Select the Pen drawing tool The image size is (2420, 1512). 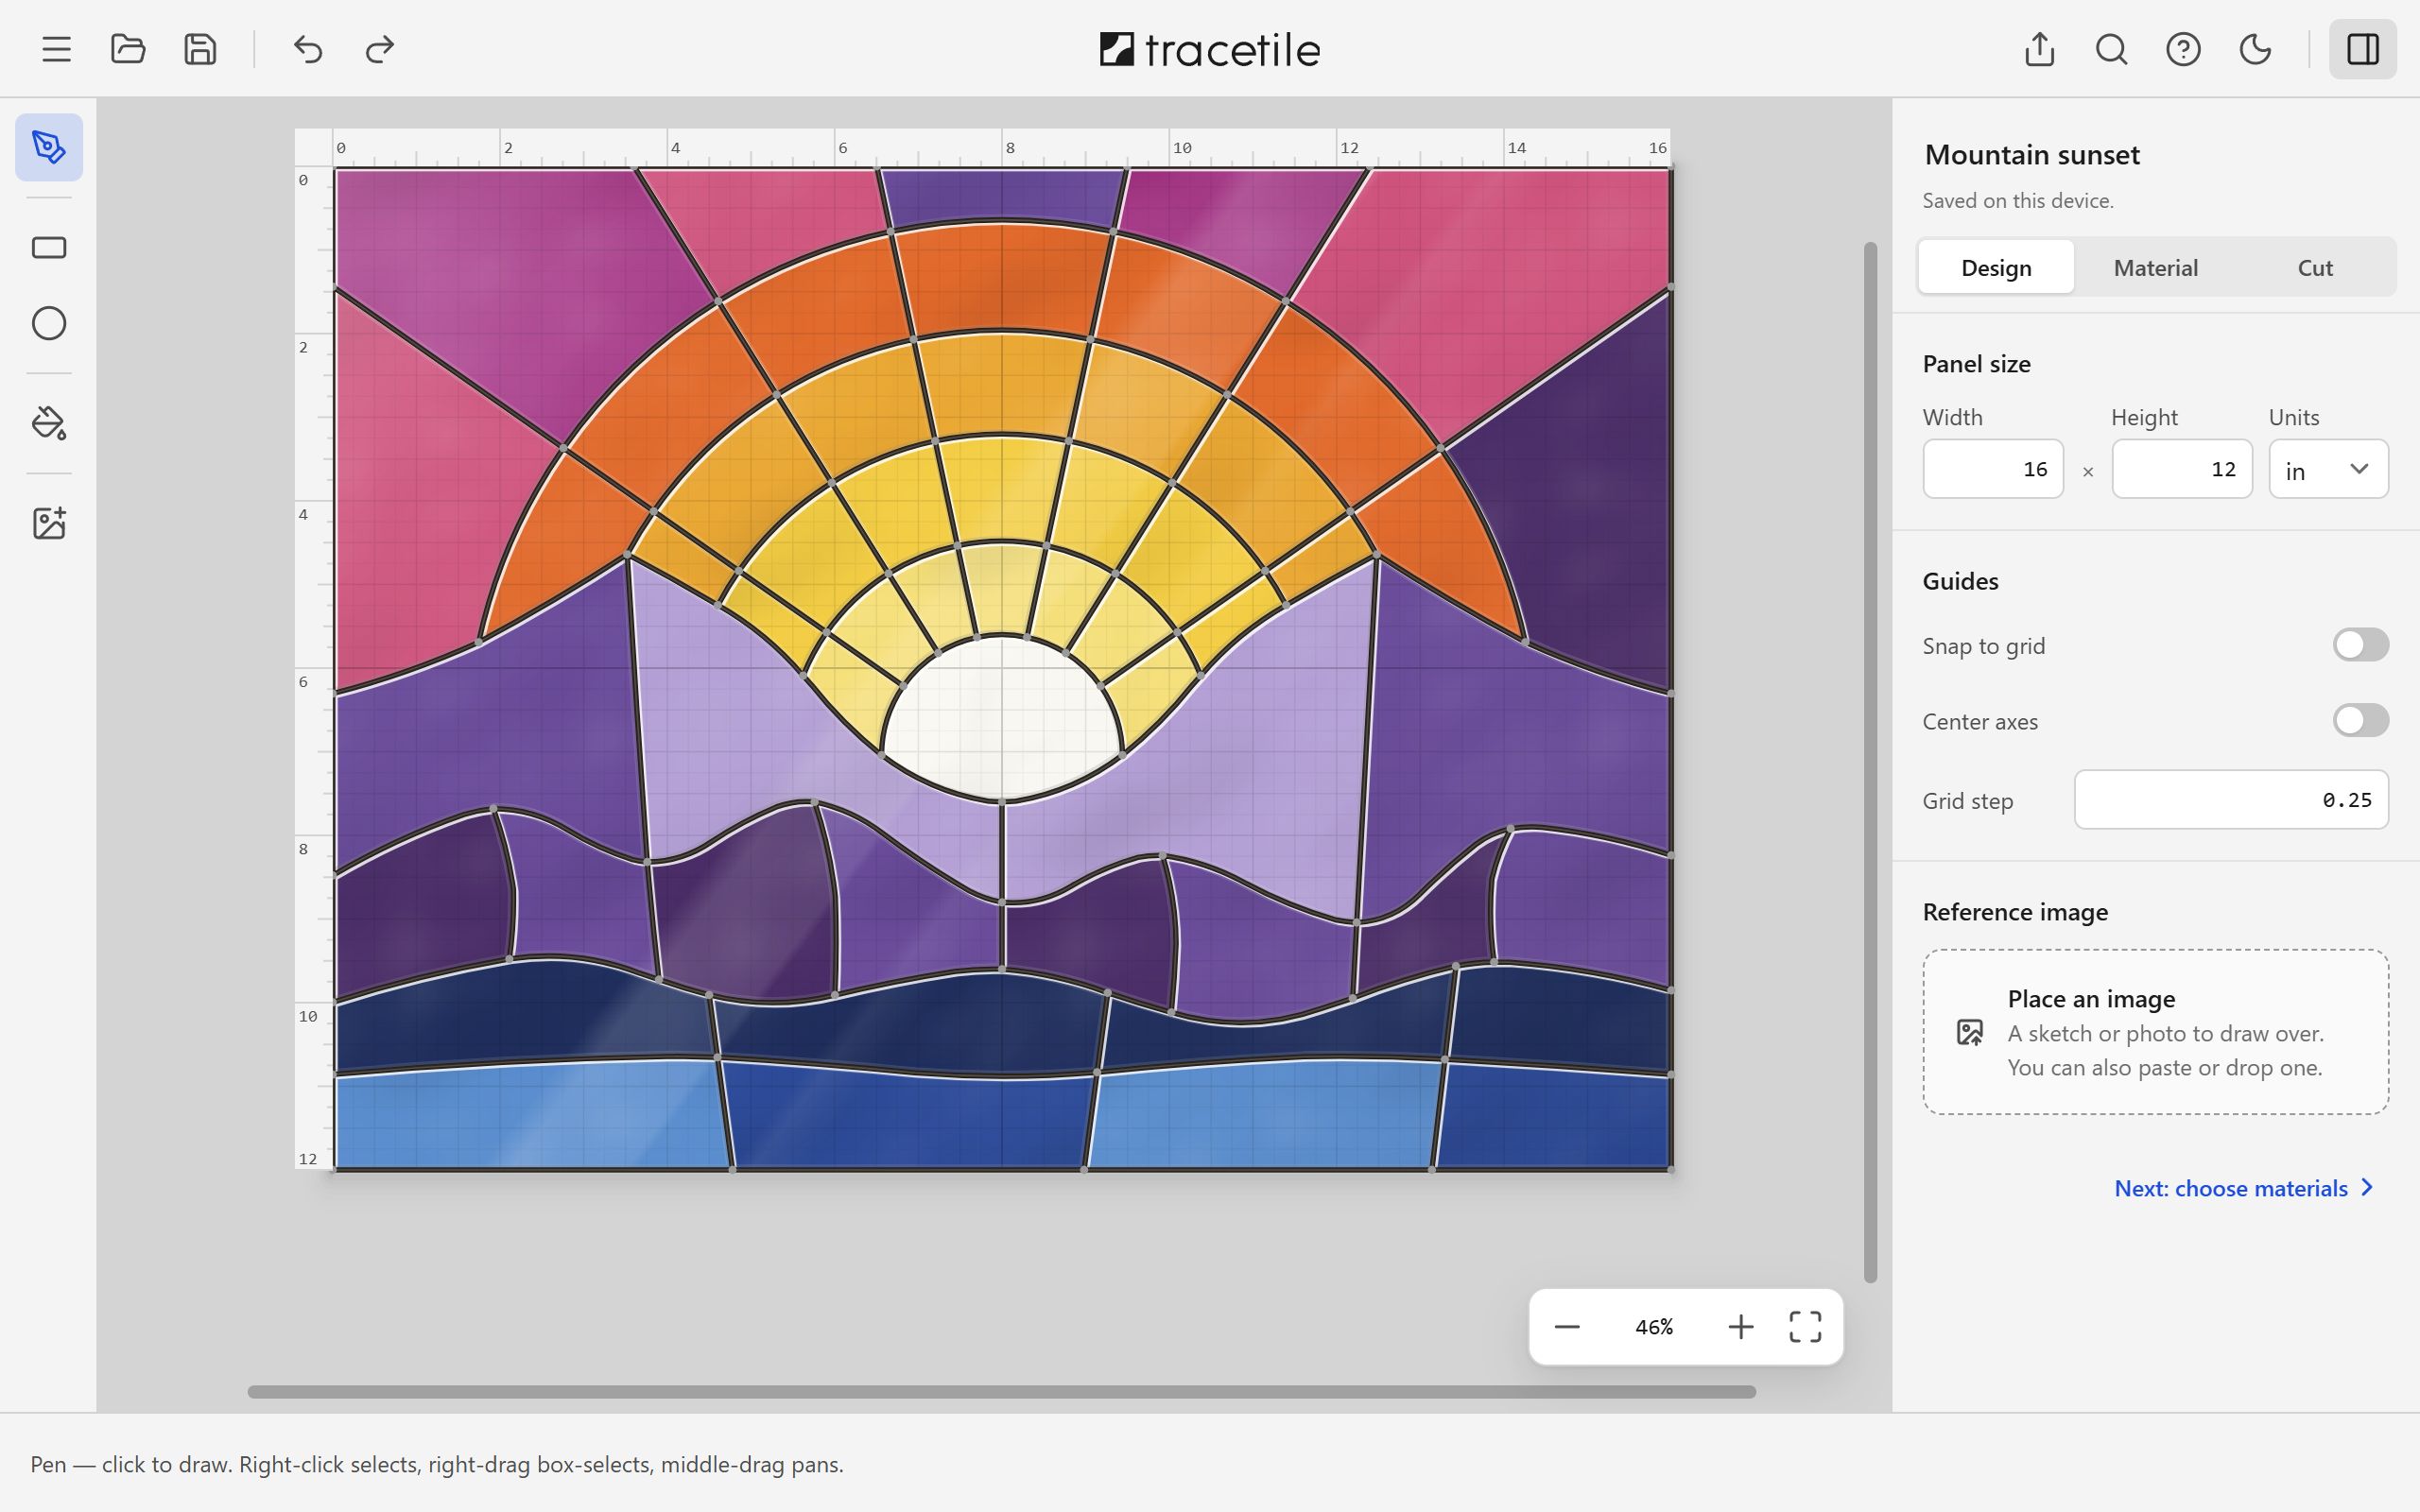(49, 147)
